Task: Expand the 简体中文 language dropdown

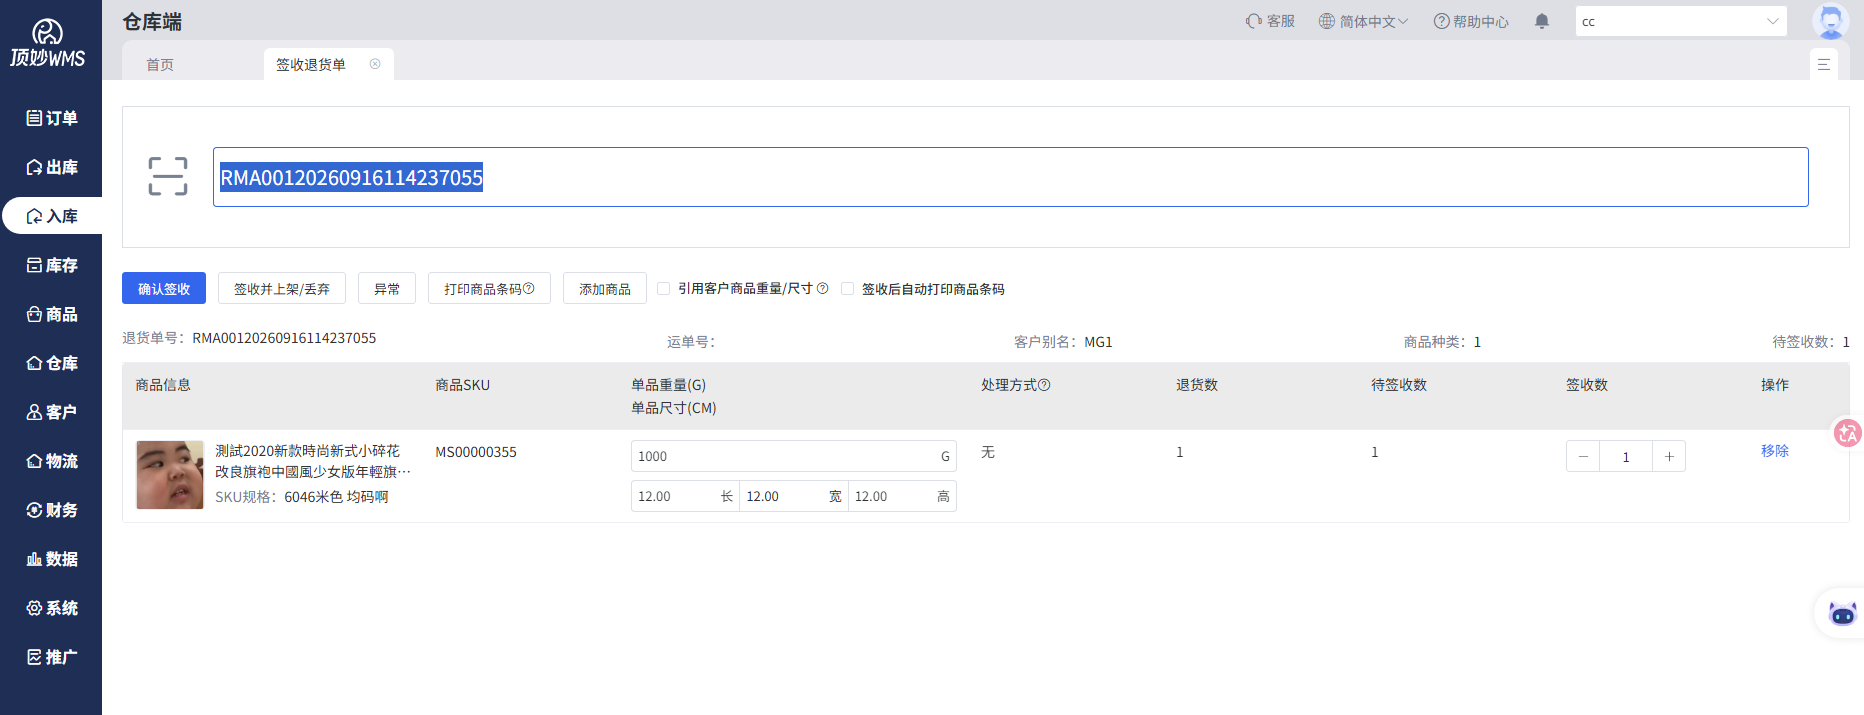Action: click(1363, 21)
